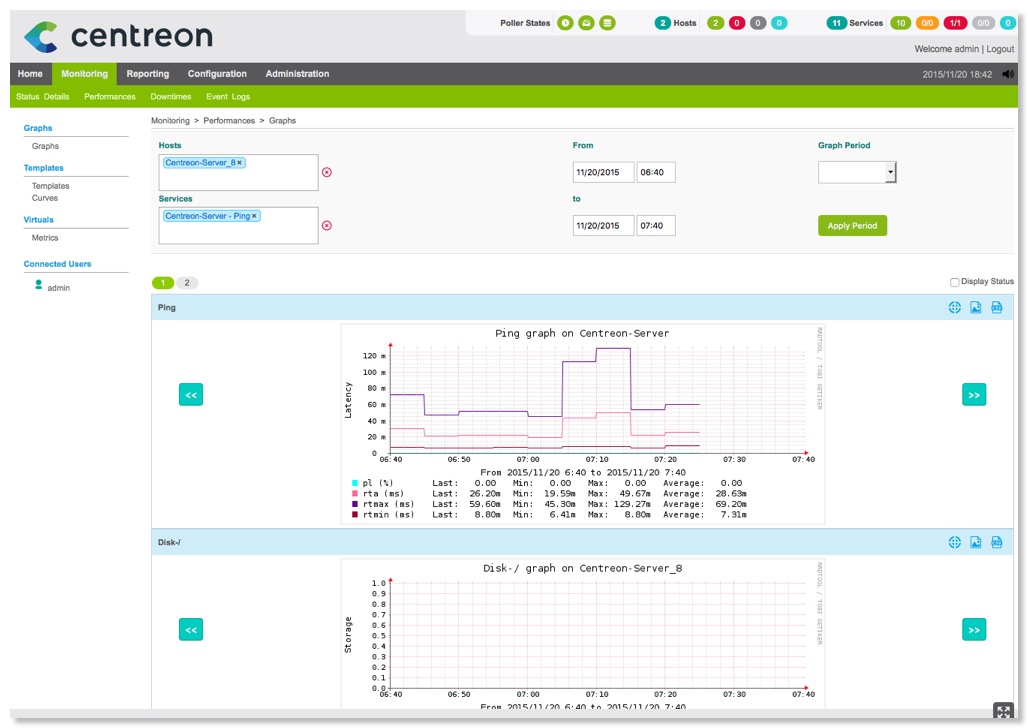Open the Reporting menu
Viewport: 1028px width, 728px height.
pos(147,73)
